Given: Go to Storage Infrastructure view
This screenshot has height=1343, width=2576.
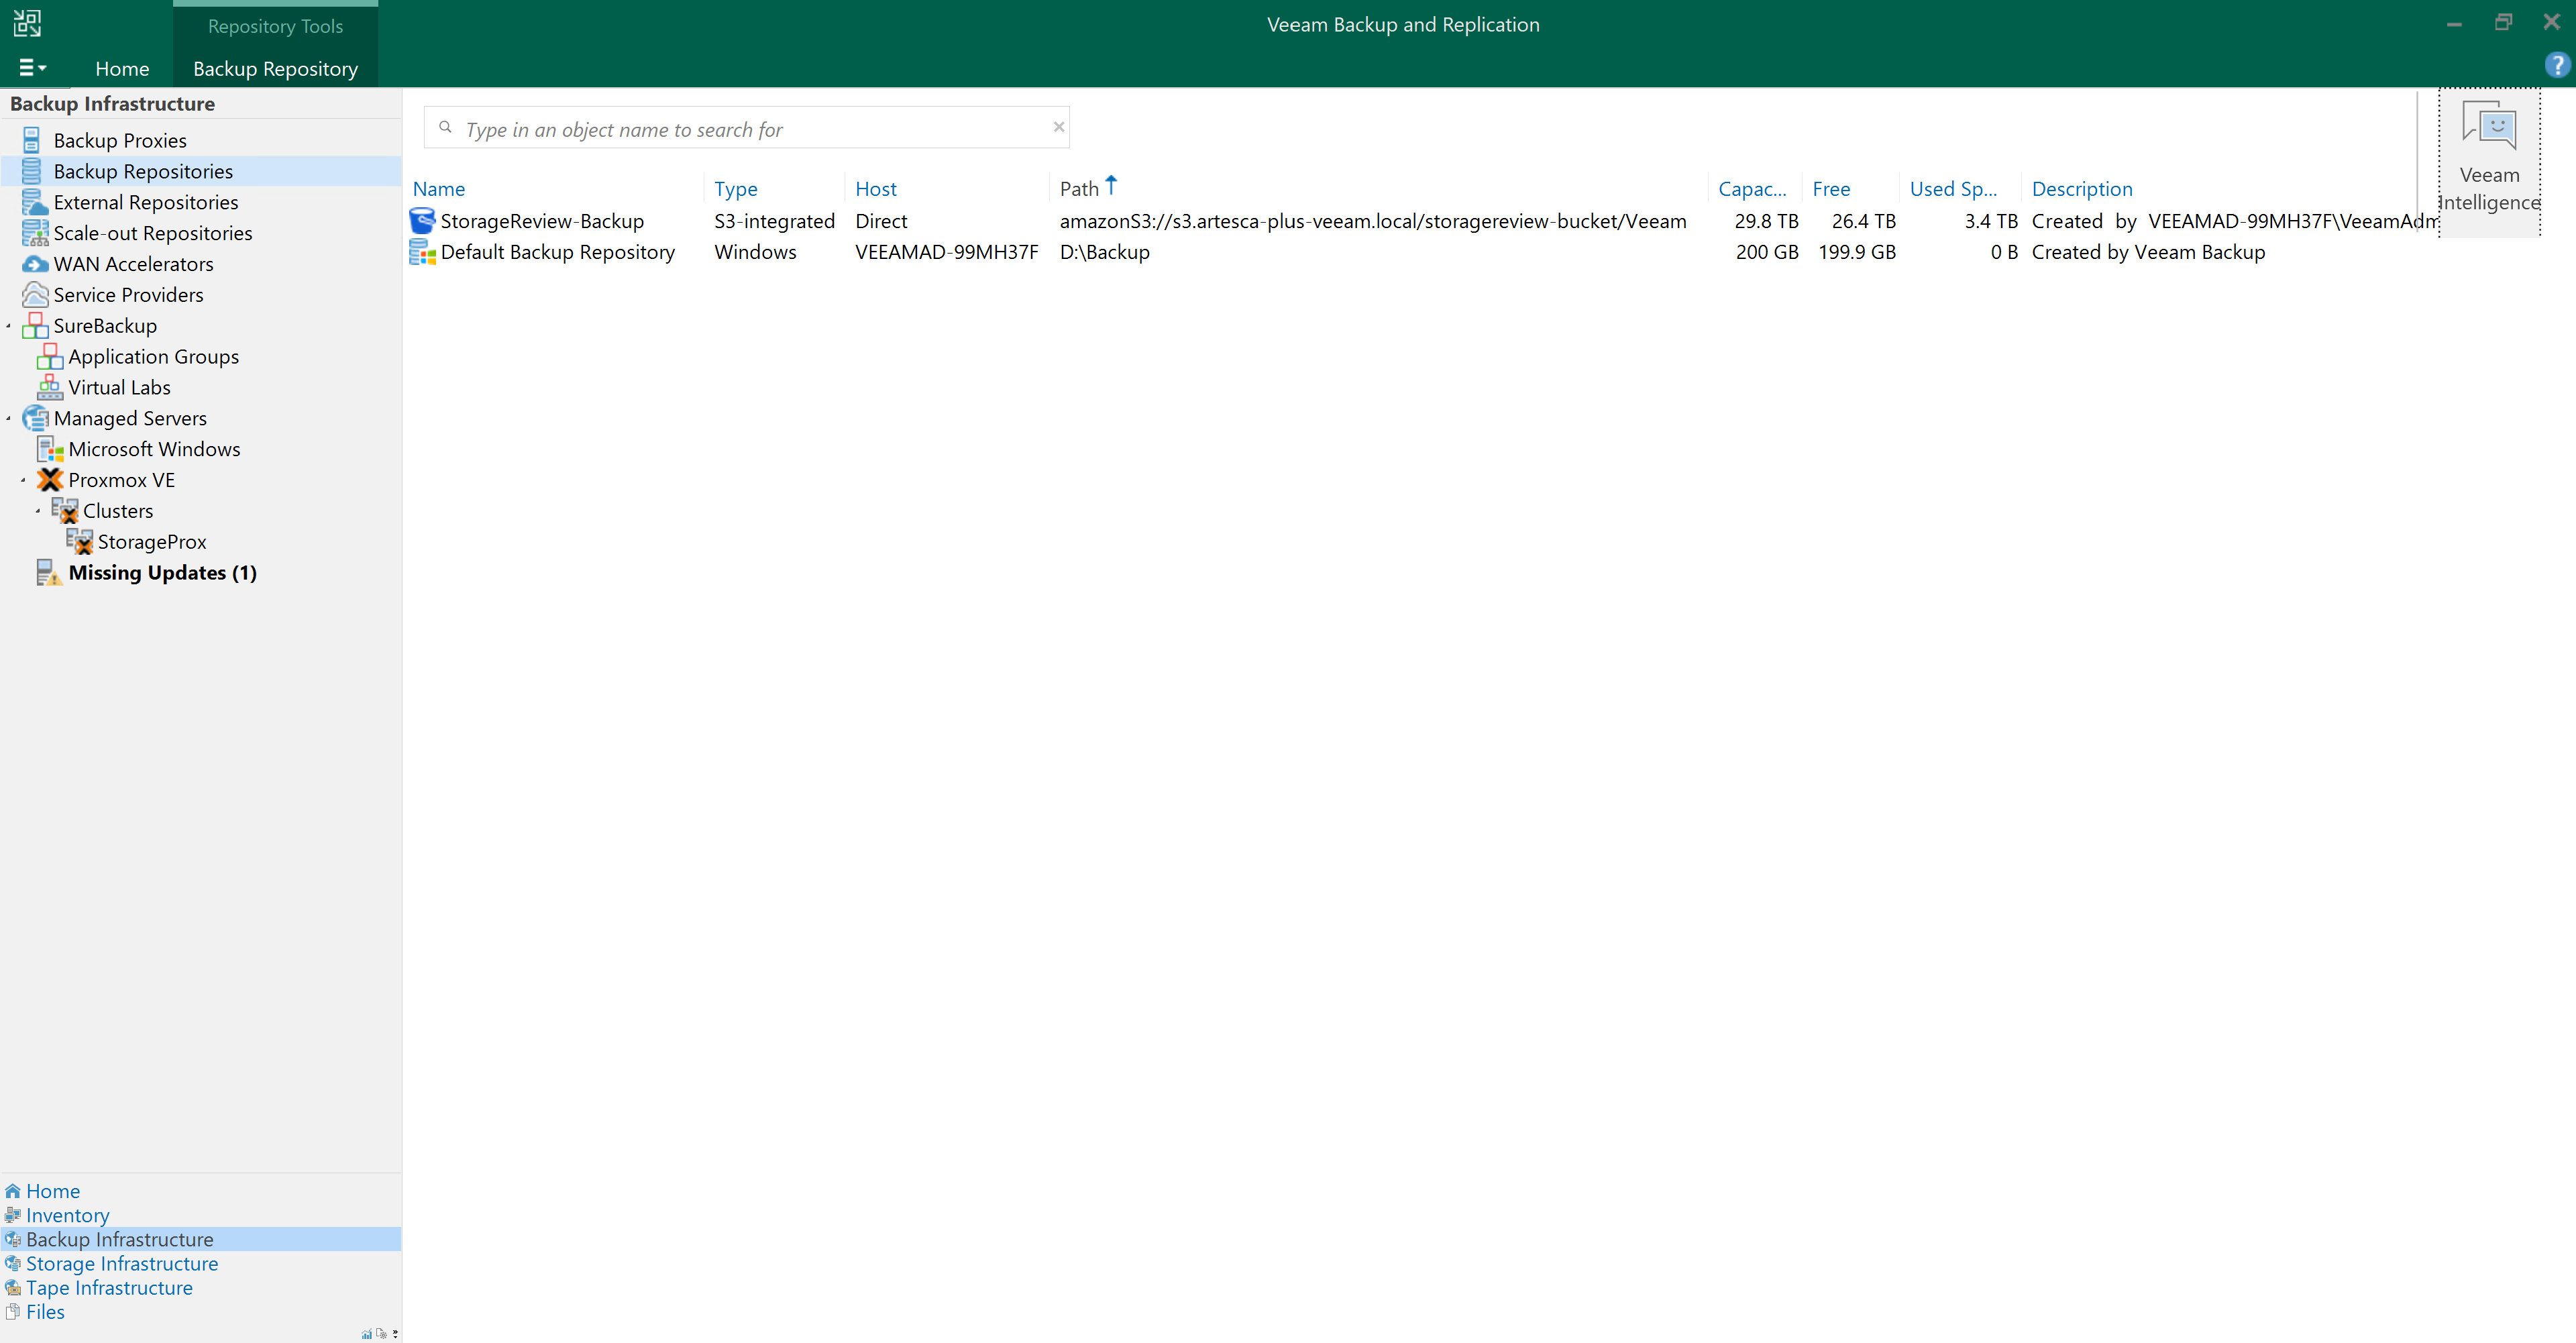Looking at the screenshot, I should click(x=121, y=1263).
